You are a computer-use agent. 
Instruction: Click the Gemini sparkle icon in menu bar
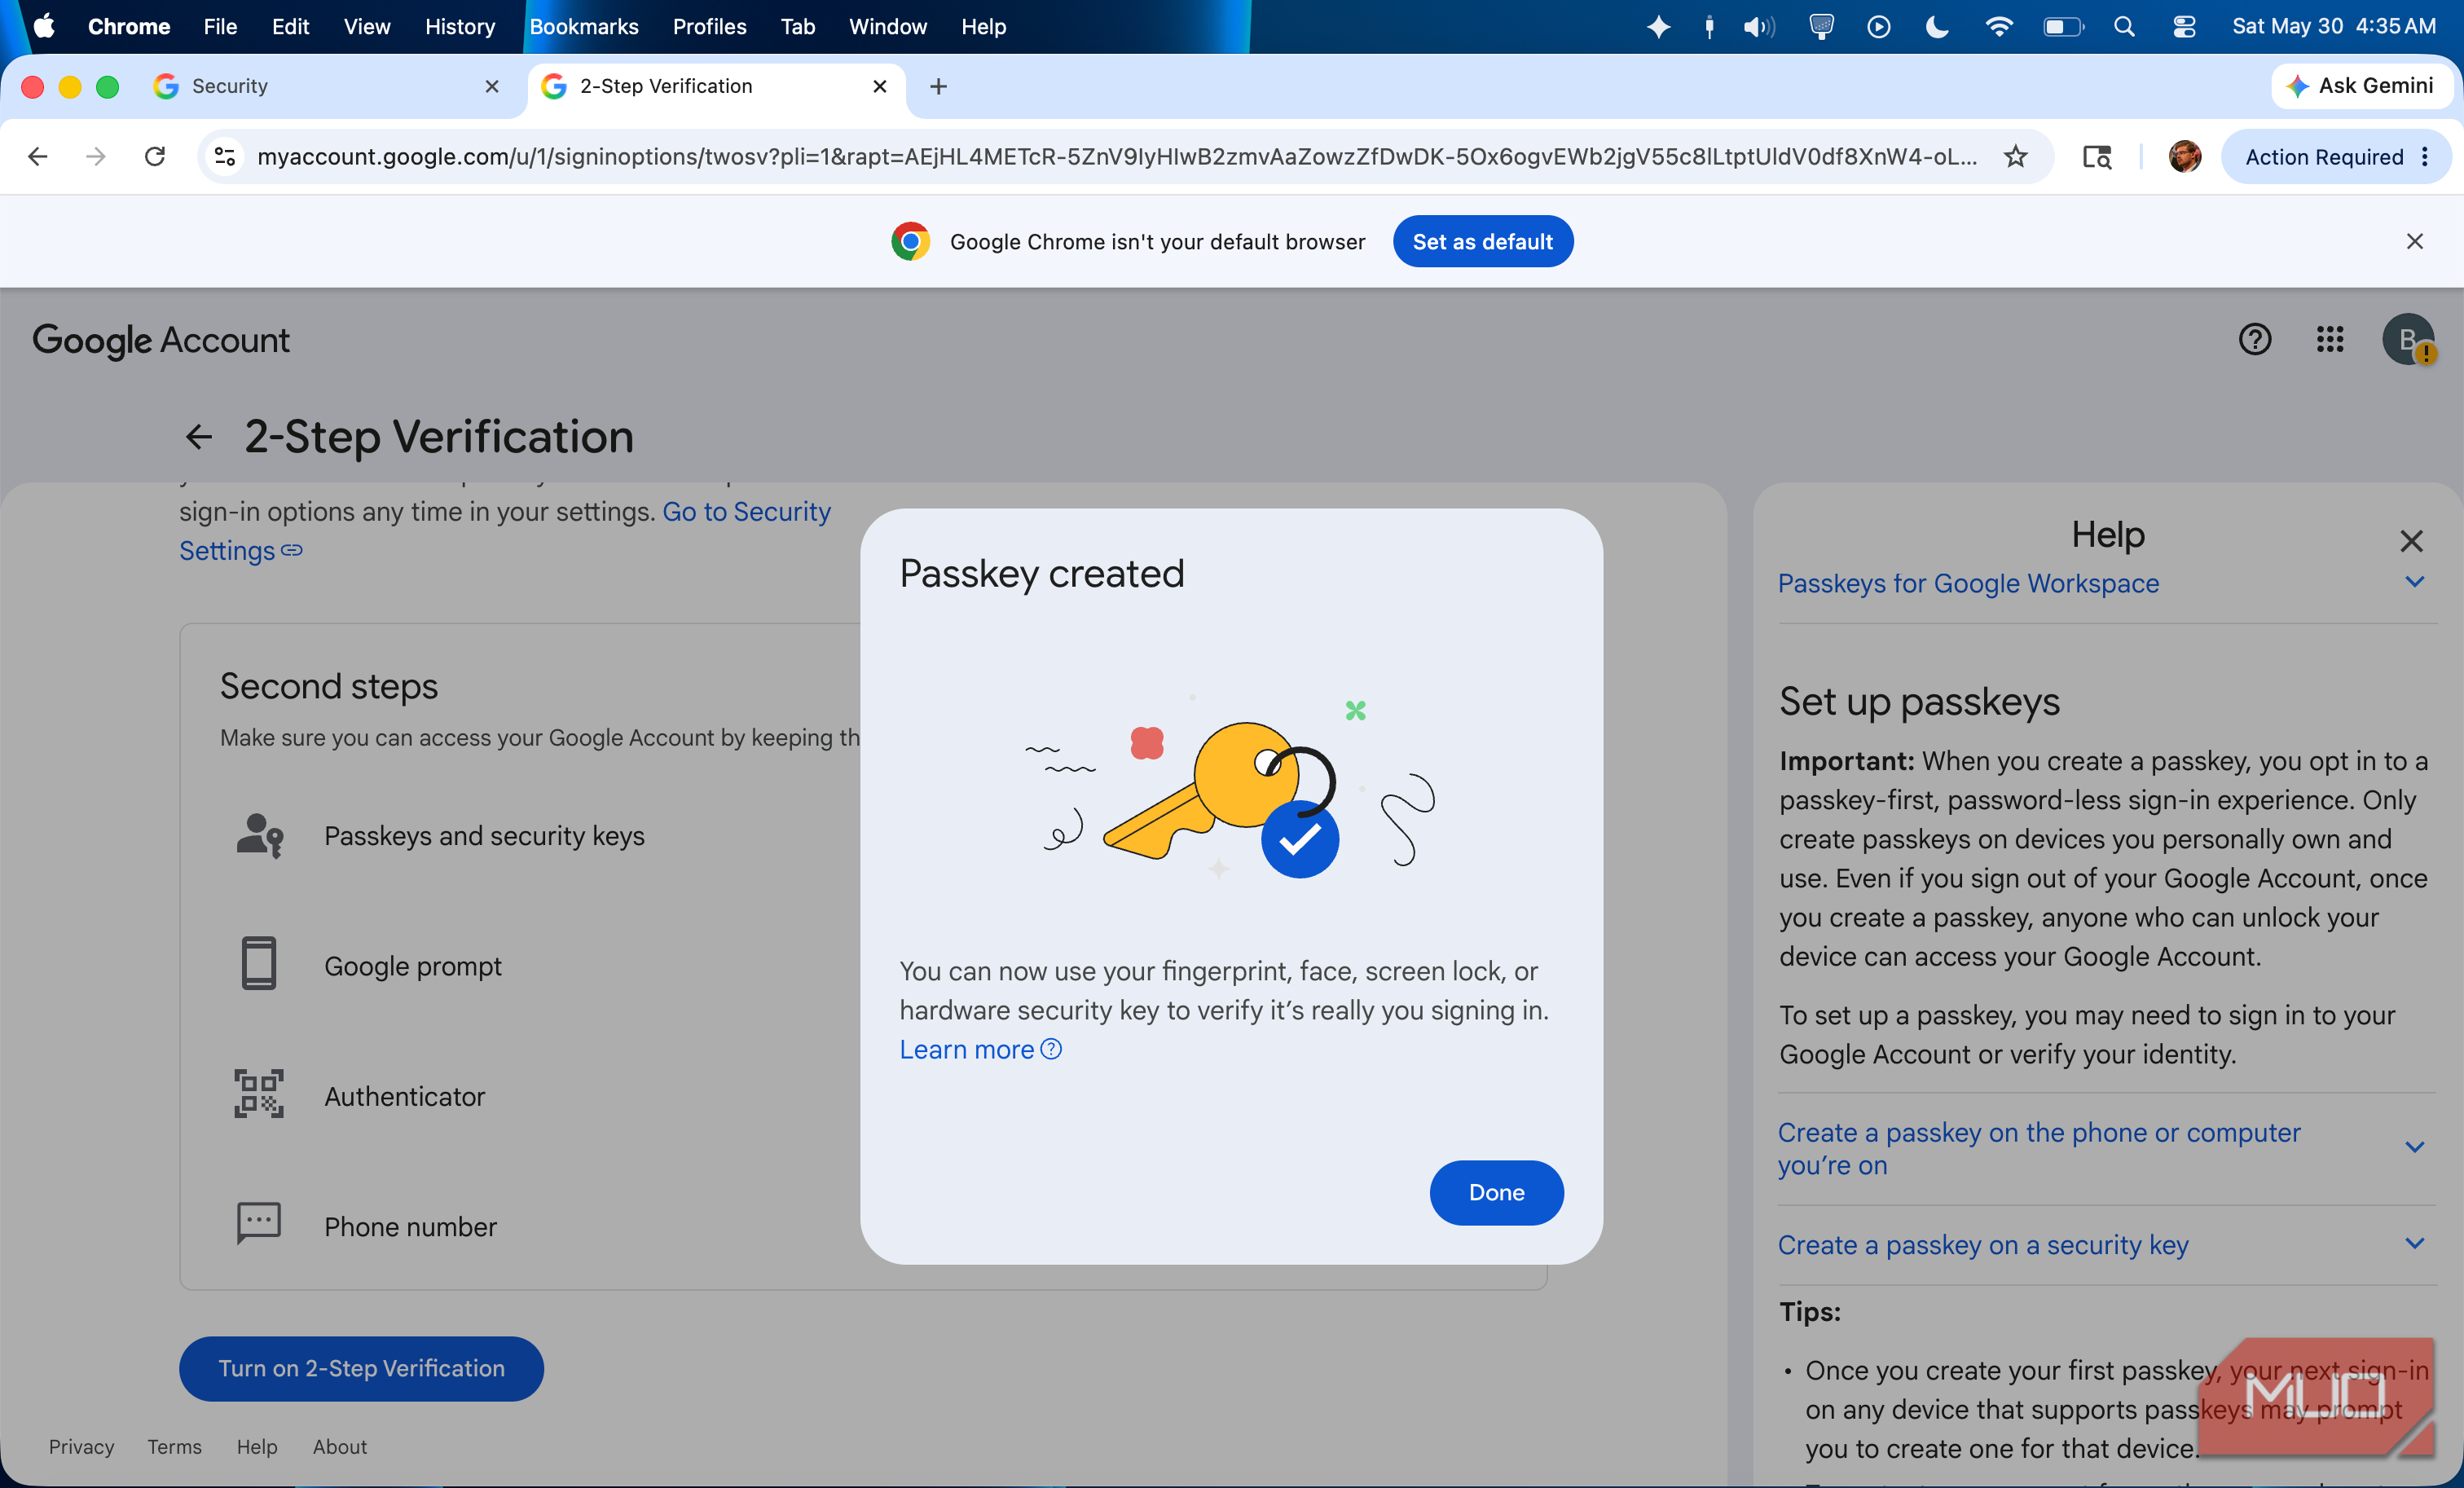coord(1658,27)
